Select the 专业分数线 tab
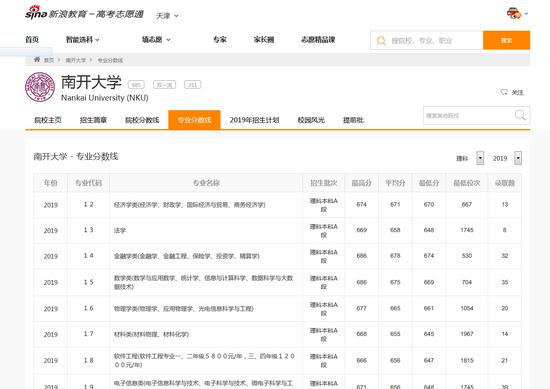 pyautogui.click(x=194, y=120)
